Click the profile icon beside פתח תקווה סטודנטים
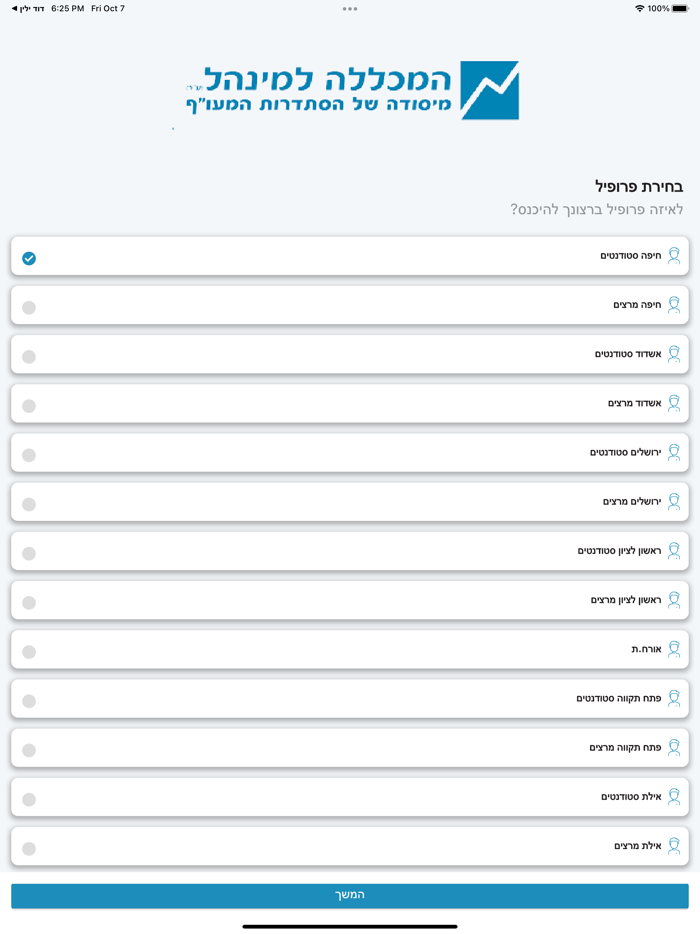The width and height of the screenshot is (700, 934). click(674, 698)
